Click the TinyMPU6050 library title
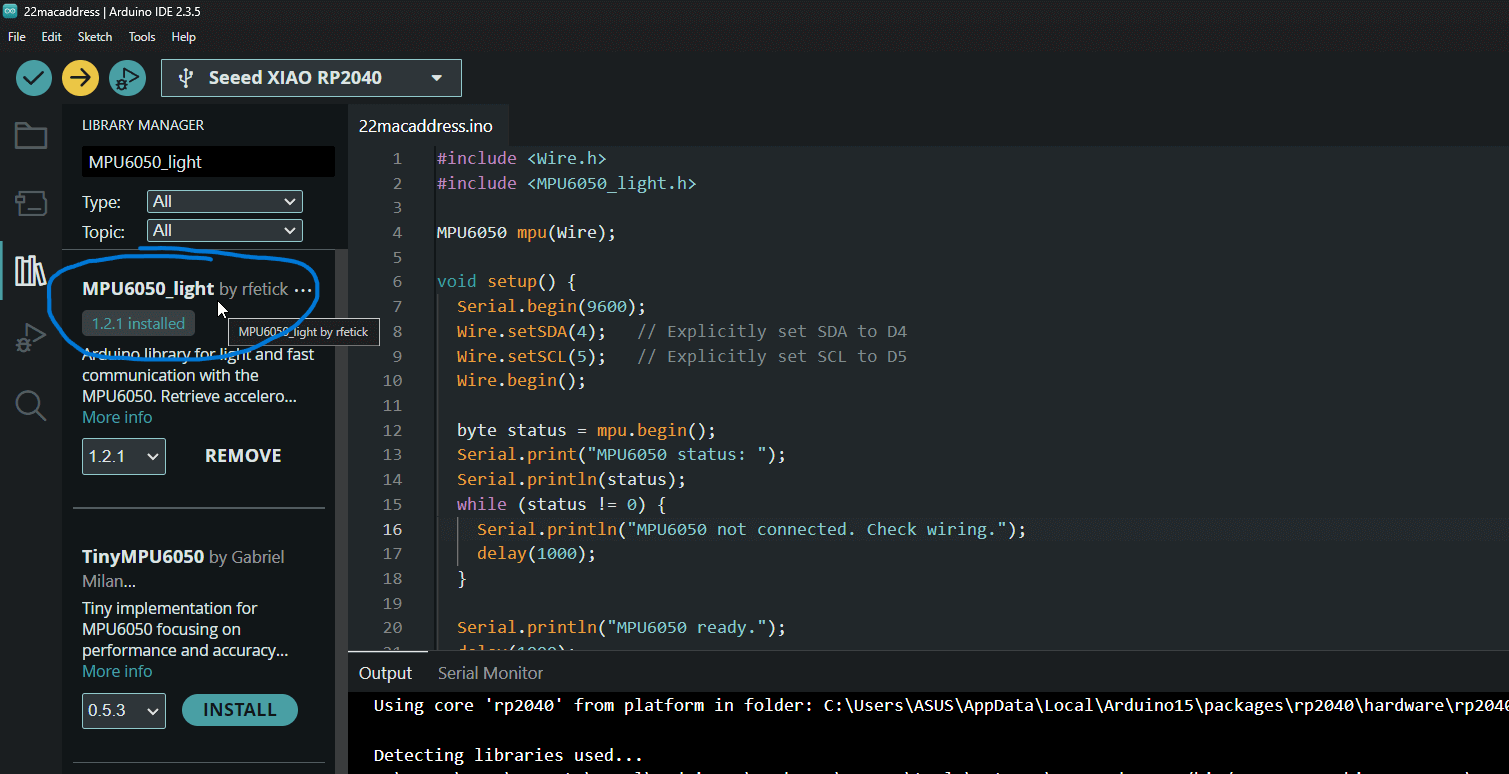1509x774 pixels. coord(143,556)
